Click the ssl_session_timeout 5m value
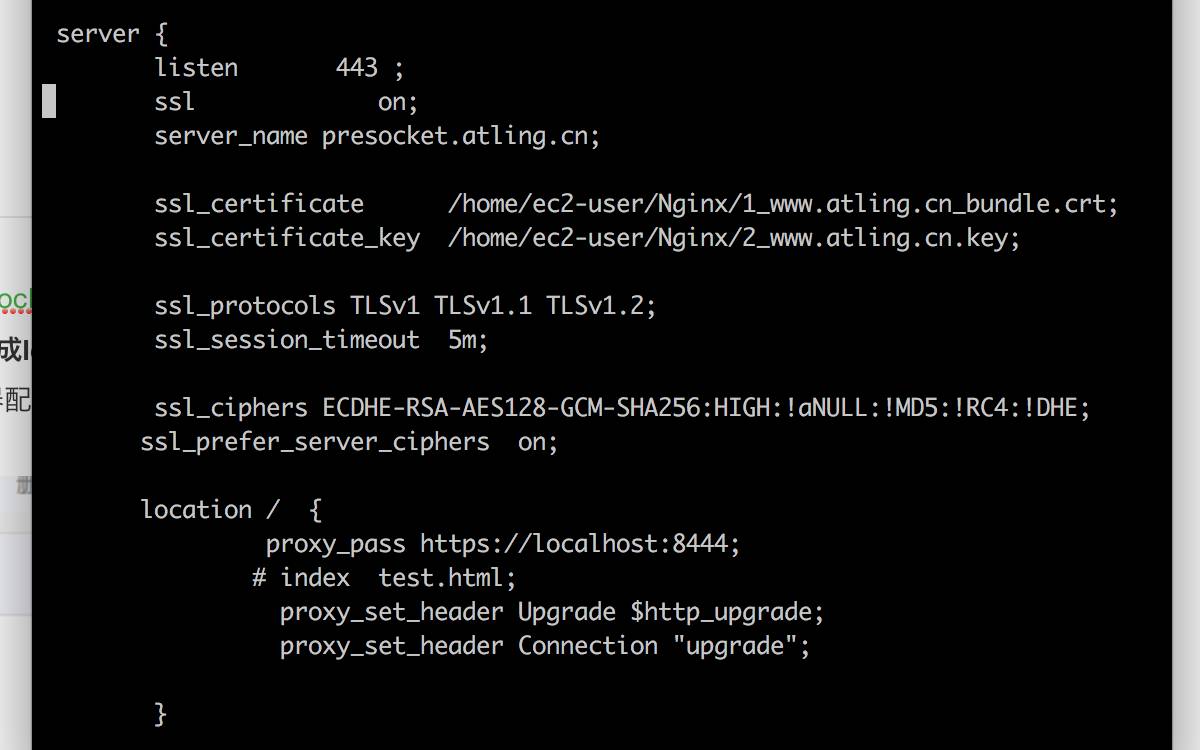Viewport: 1200px width, 750px height. pos(467,340)
